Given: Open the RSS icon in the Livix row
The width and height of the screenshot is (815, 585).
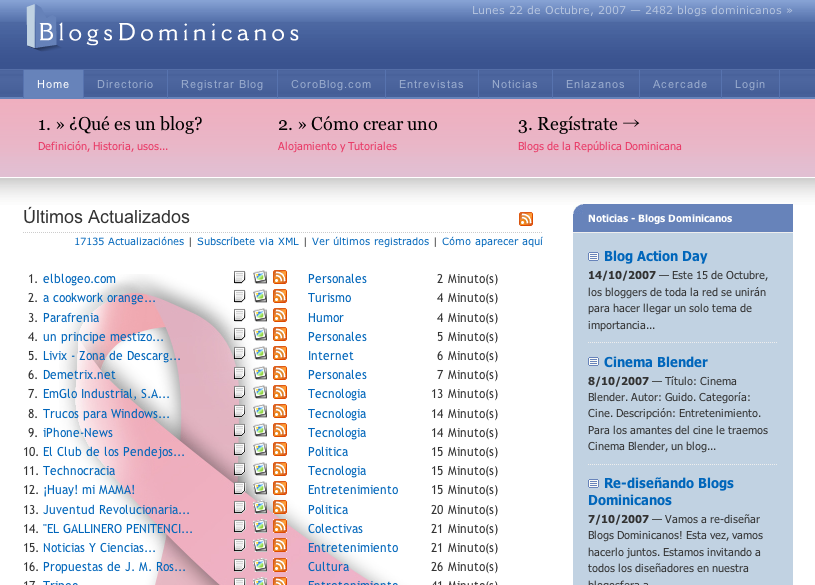Looking at the screenshot, I should [280, 354].
